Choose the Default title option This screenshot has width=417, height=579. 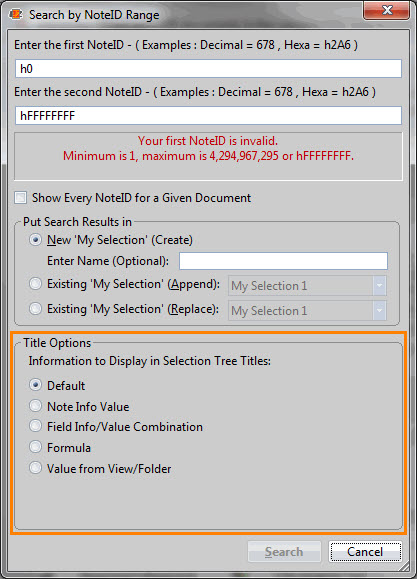[x=35, y=385]
